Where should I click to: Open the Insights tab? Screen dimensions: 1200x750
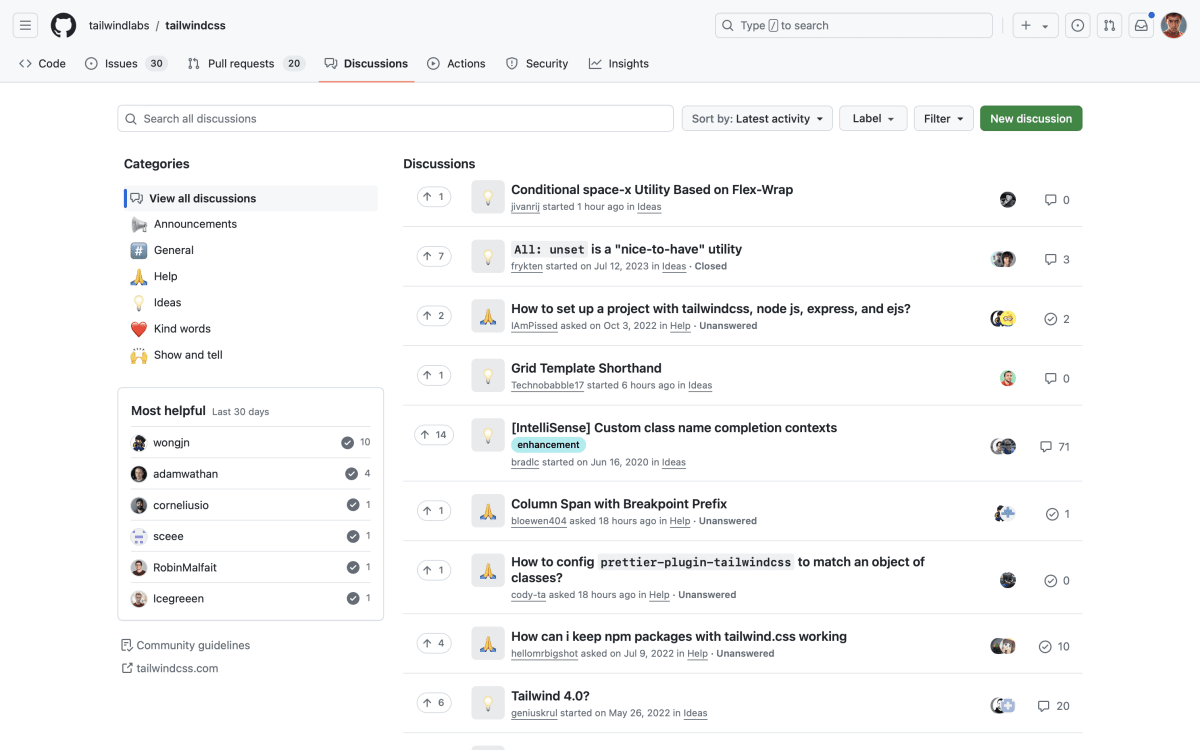[x=619, y=63]
